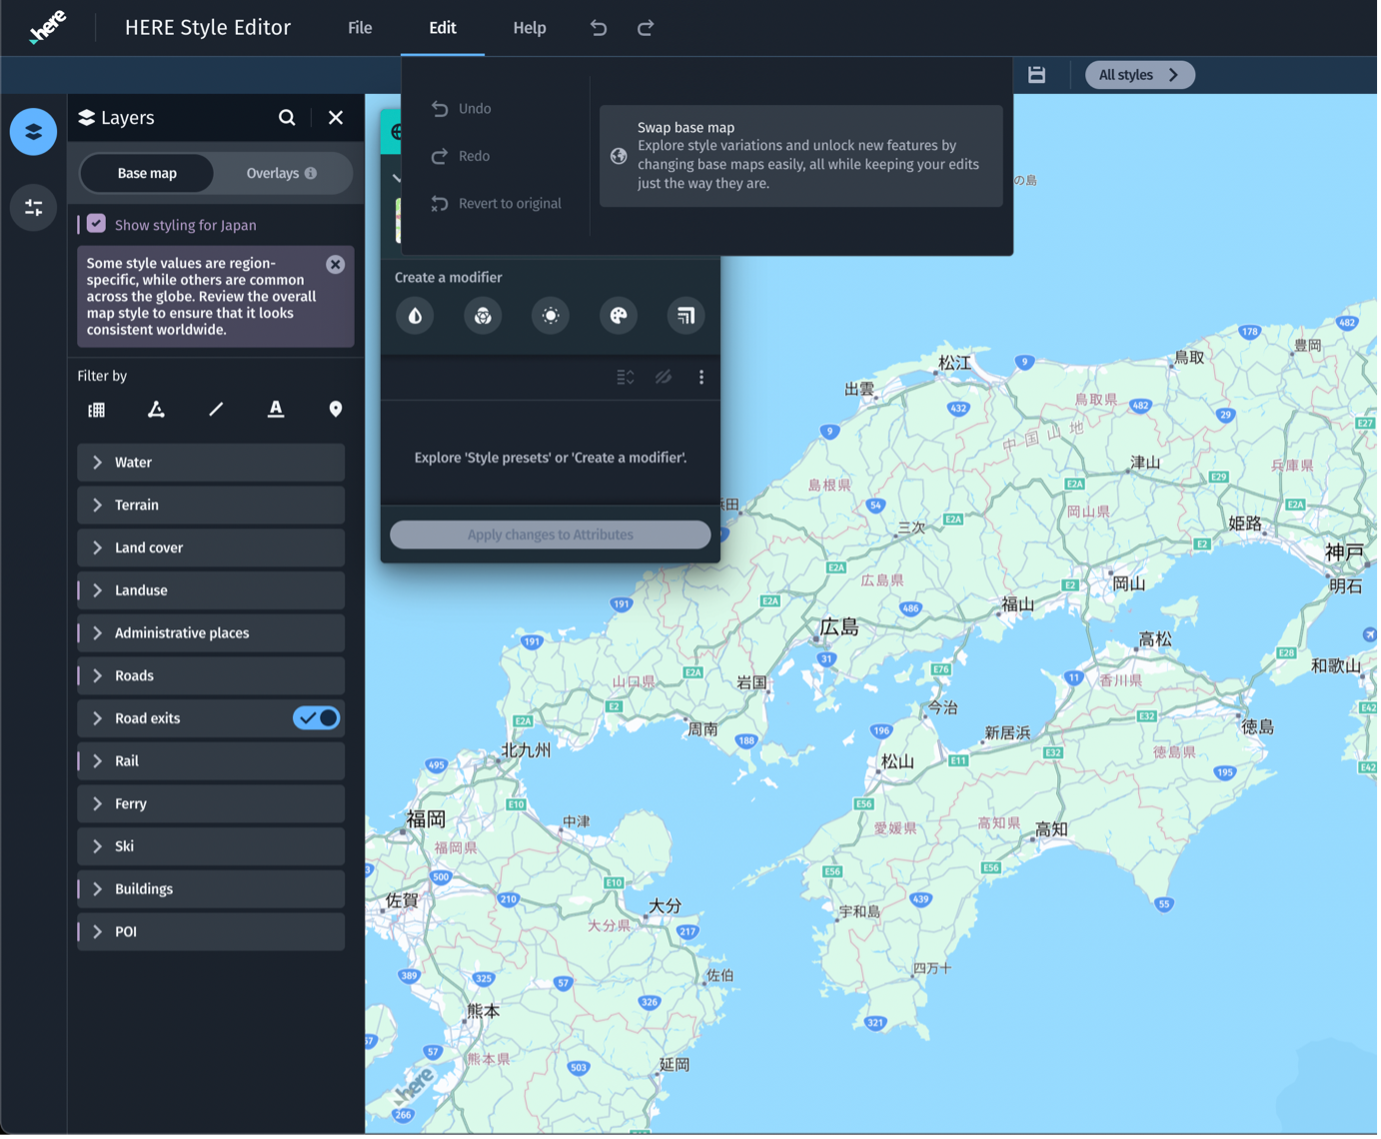Click Apply changes to Attributes button
Image resolution: width=1381 pixels, height=1139 pixels.
550,535
